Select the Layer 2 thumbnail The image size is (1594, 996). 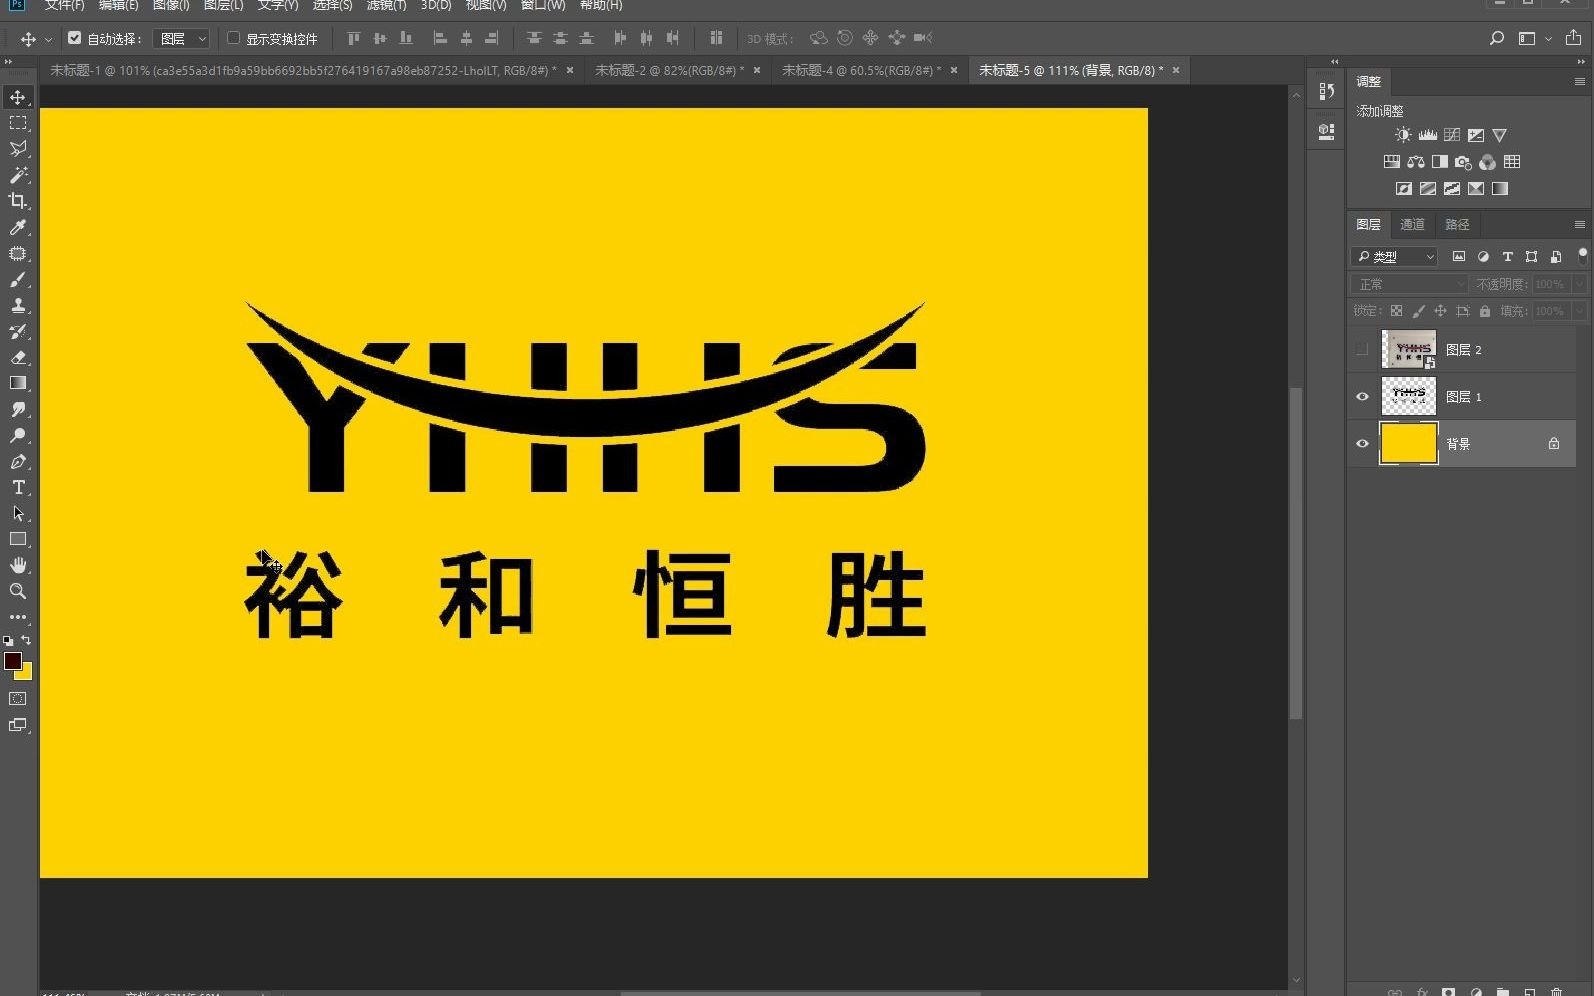1408,350
